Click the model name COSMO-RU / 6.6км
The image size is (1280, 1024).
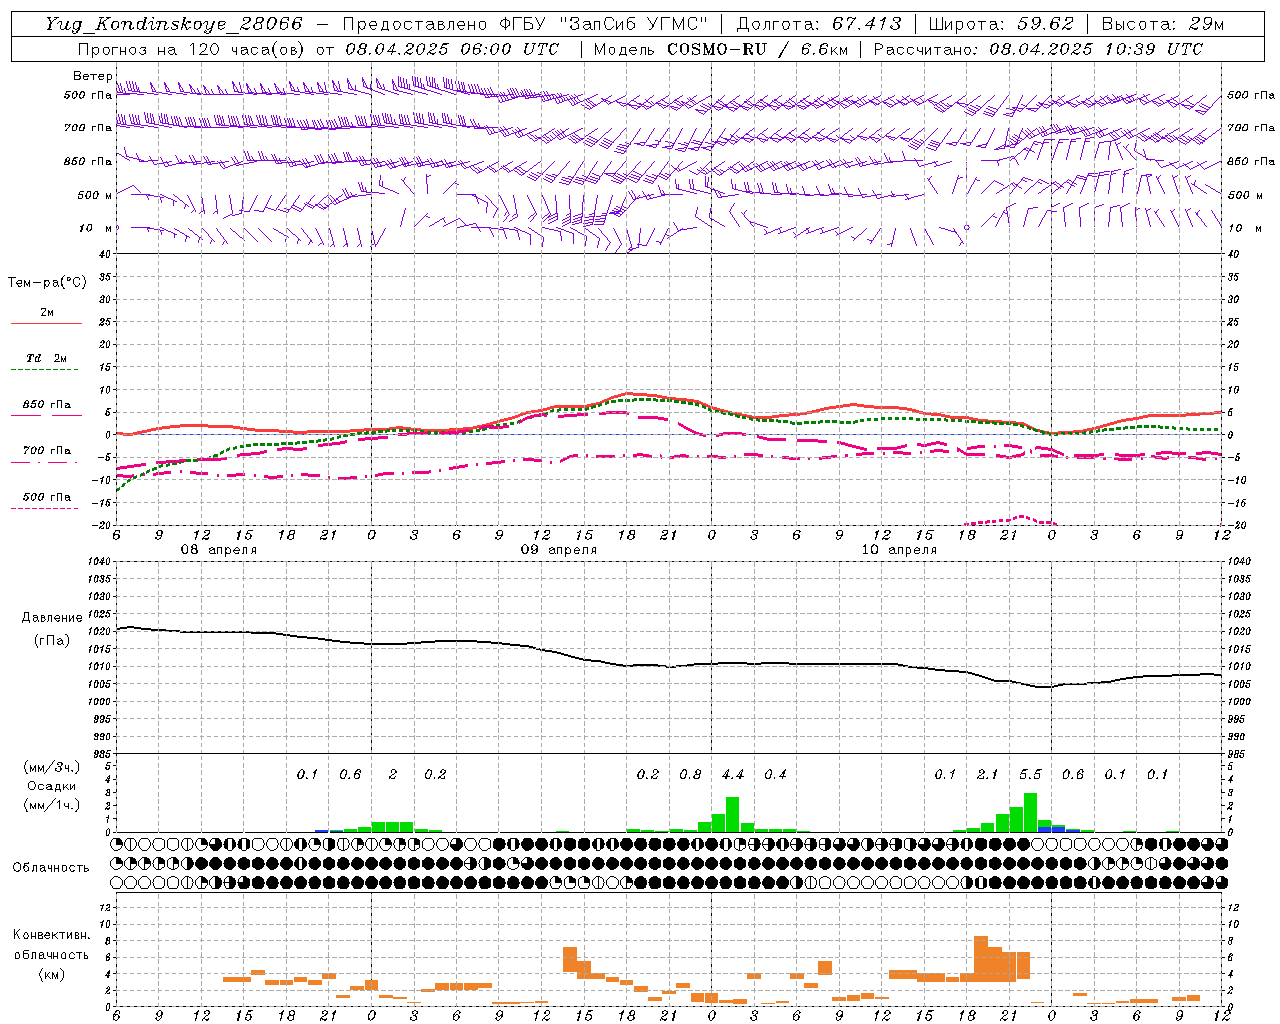tap(760, 49)
